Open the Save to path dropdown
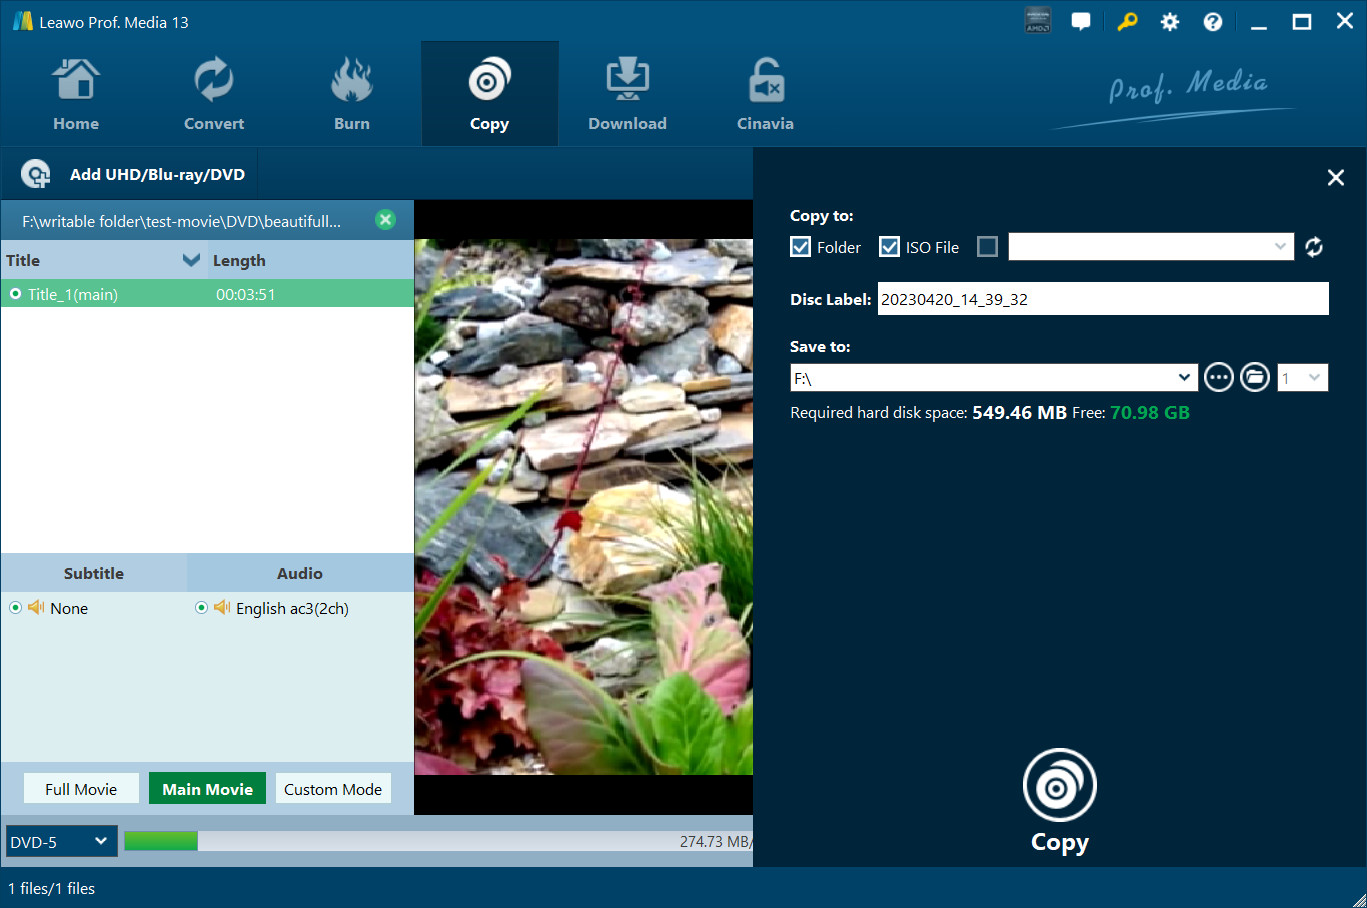The image size is (1367, 908). tap(1184, 378)
